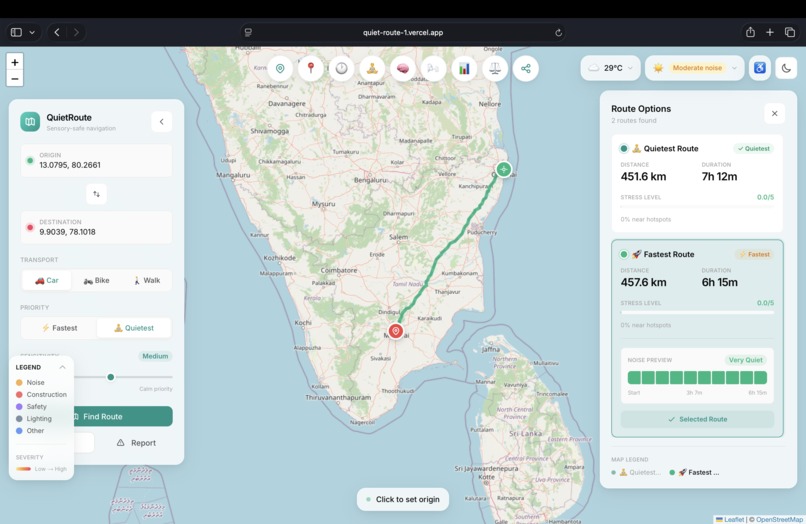
Task: Click the Medium sensitivity badge
Action: [155, 356]
